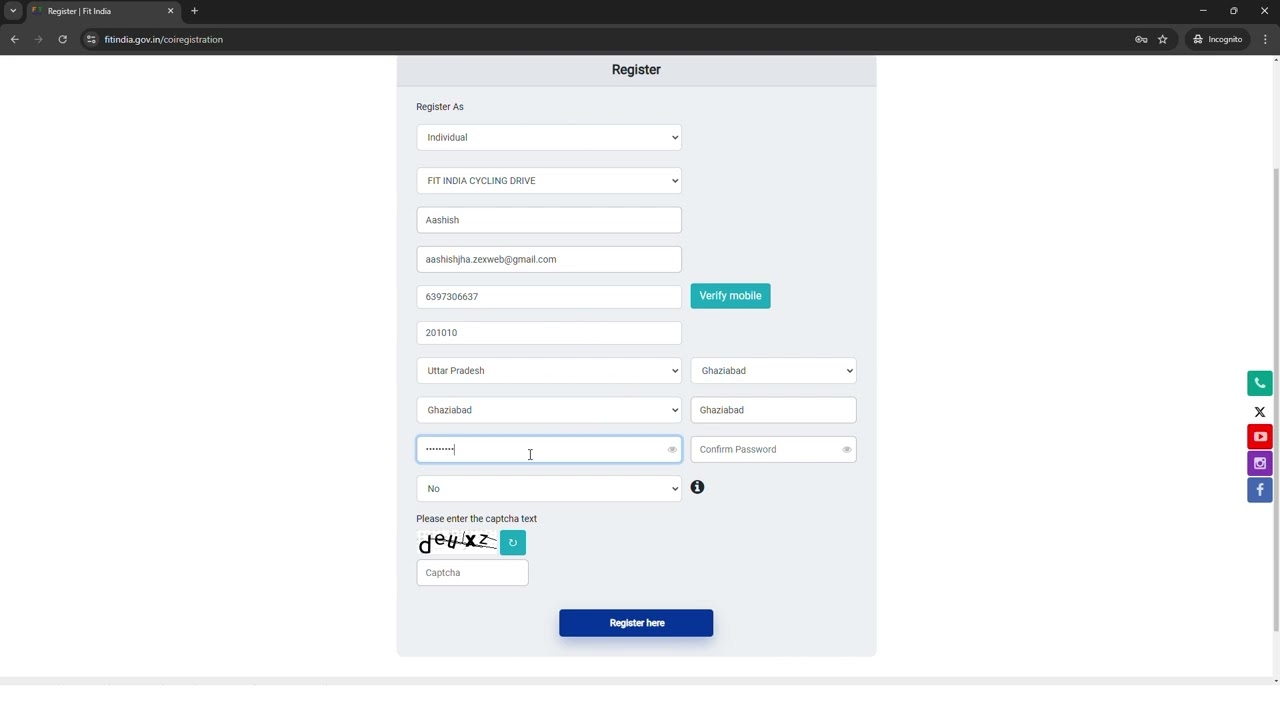Screen dimensions: 1280x720
Task: Edit the Ghaziabad city text field
Action: click(x=773, y=410)
